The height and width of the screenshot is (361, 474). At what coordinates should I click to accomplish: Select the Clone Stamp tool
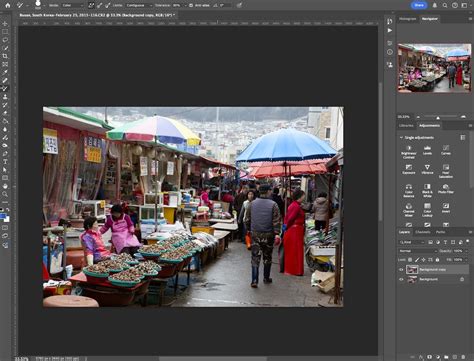[x=5, y=97]
